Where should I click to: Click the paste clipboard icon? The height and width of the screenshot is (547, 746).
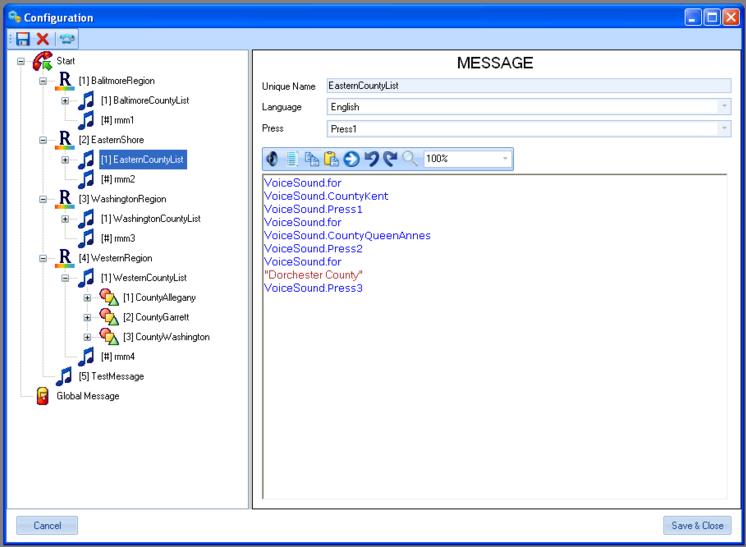click(x=331, y=159)
